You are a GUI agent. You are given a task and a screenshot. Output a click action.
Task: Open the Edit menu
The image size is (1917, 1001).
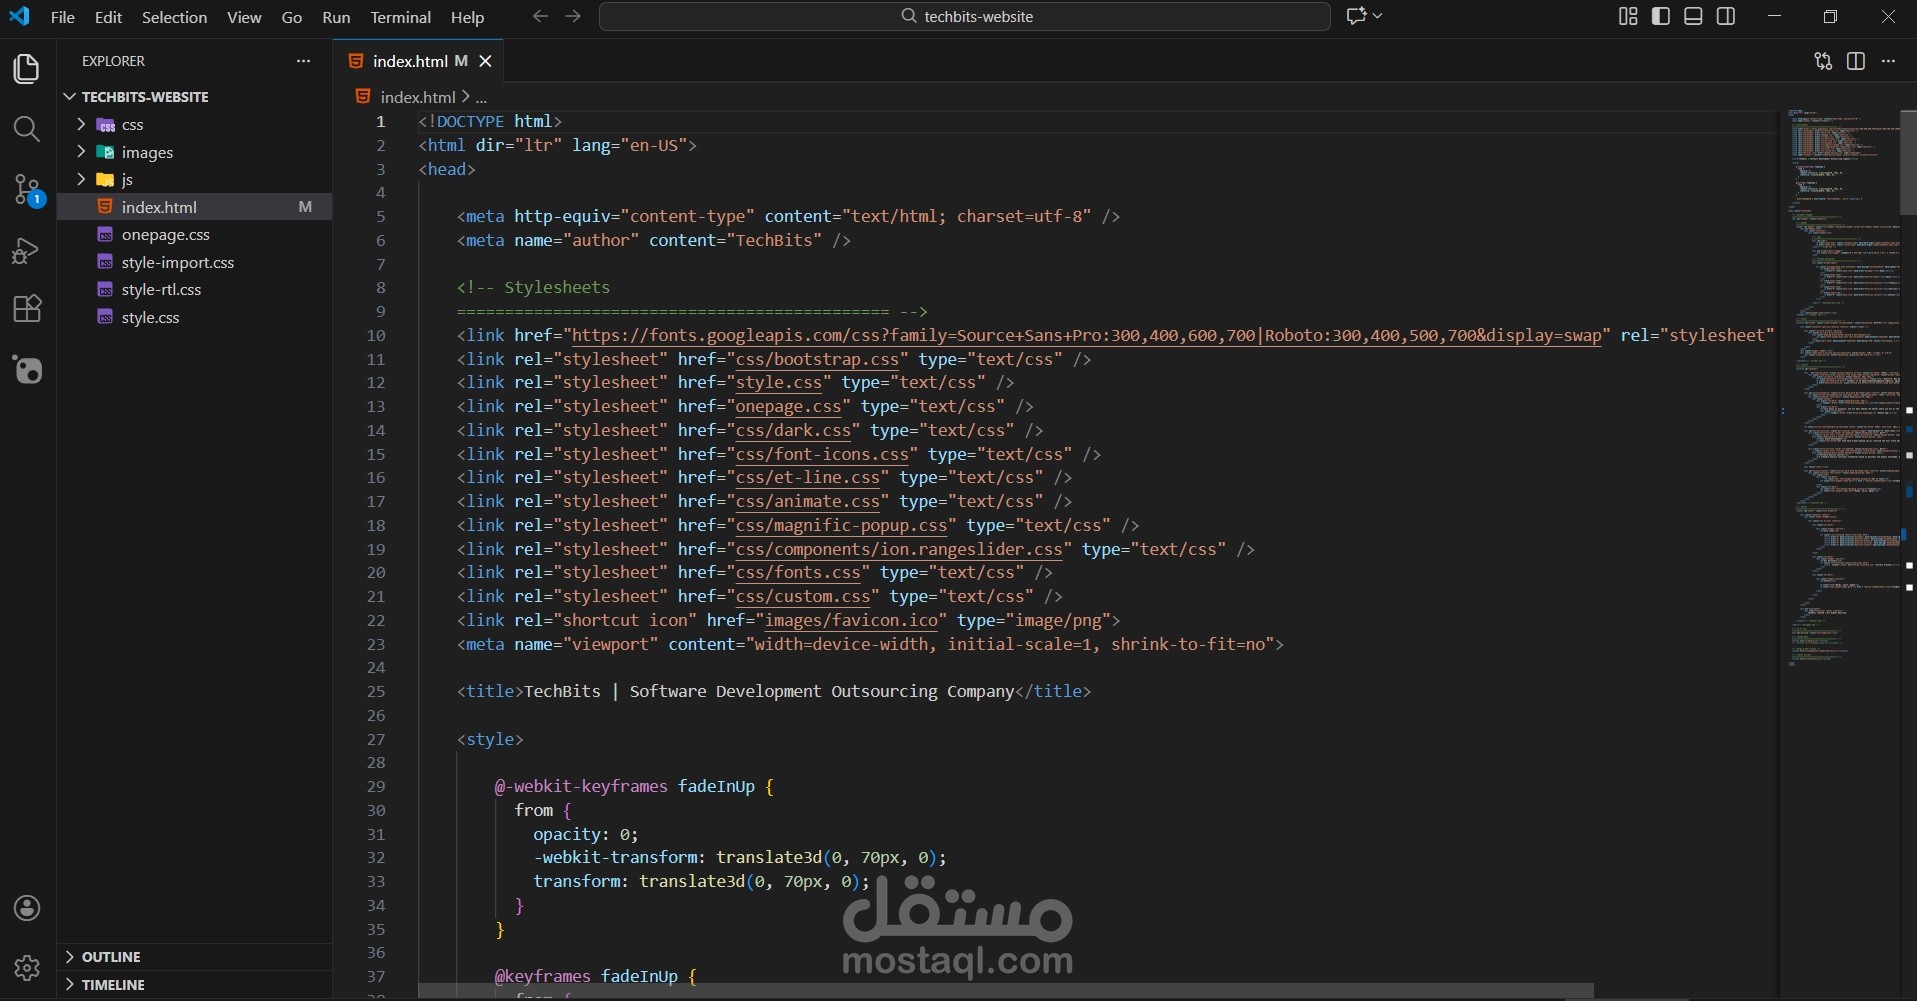(108, 17)
